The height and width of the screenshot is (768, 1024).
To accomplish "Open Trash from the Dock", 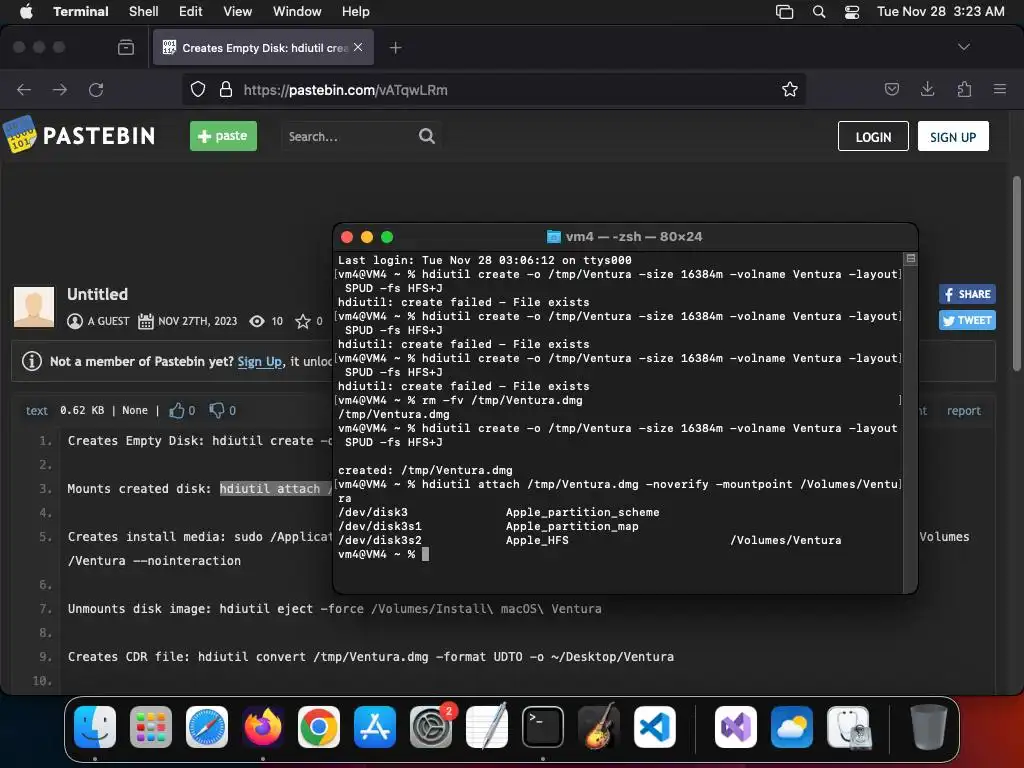I will point(929,726).
